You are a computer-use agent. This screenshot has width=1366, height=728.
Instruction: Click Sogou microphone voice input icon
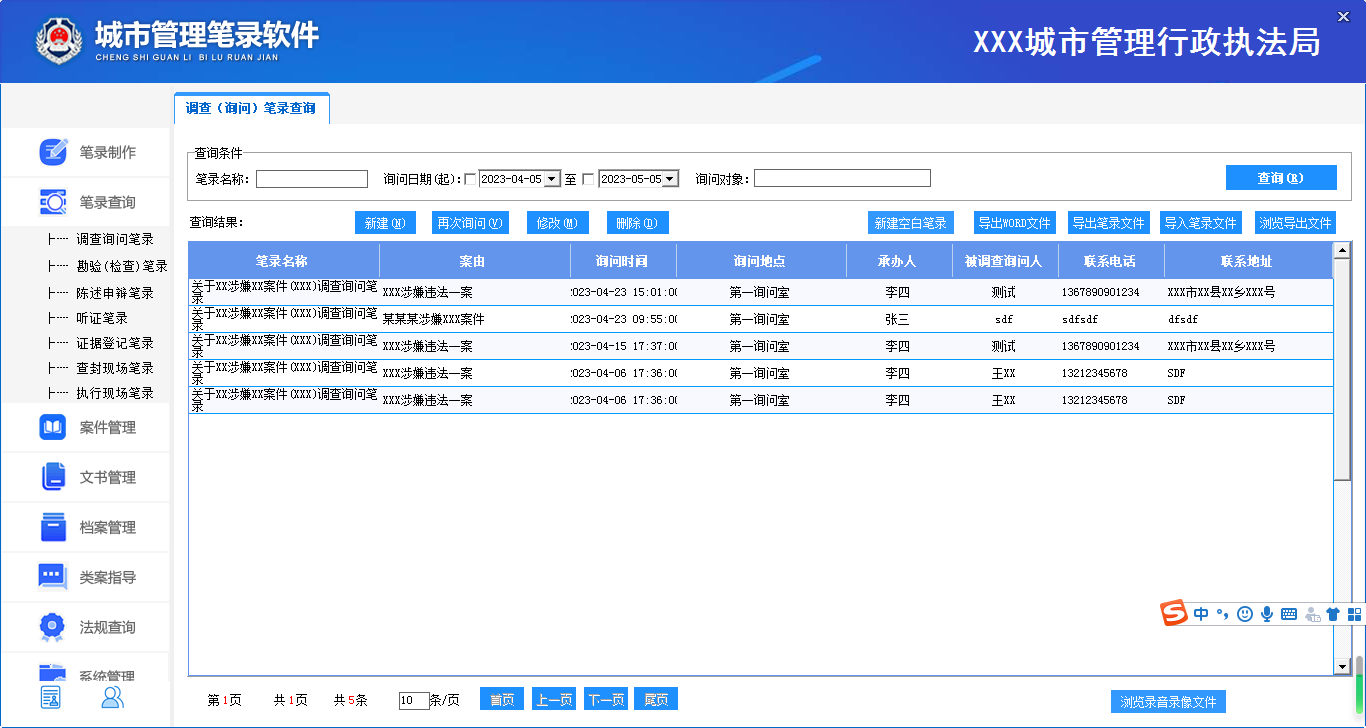pos(1267,614)
